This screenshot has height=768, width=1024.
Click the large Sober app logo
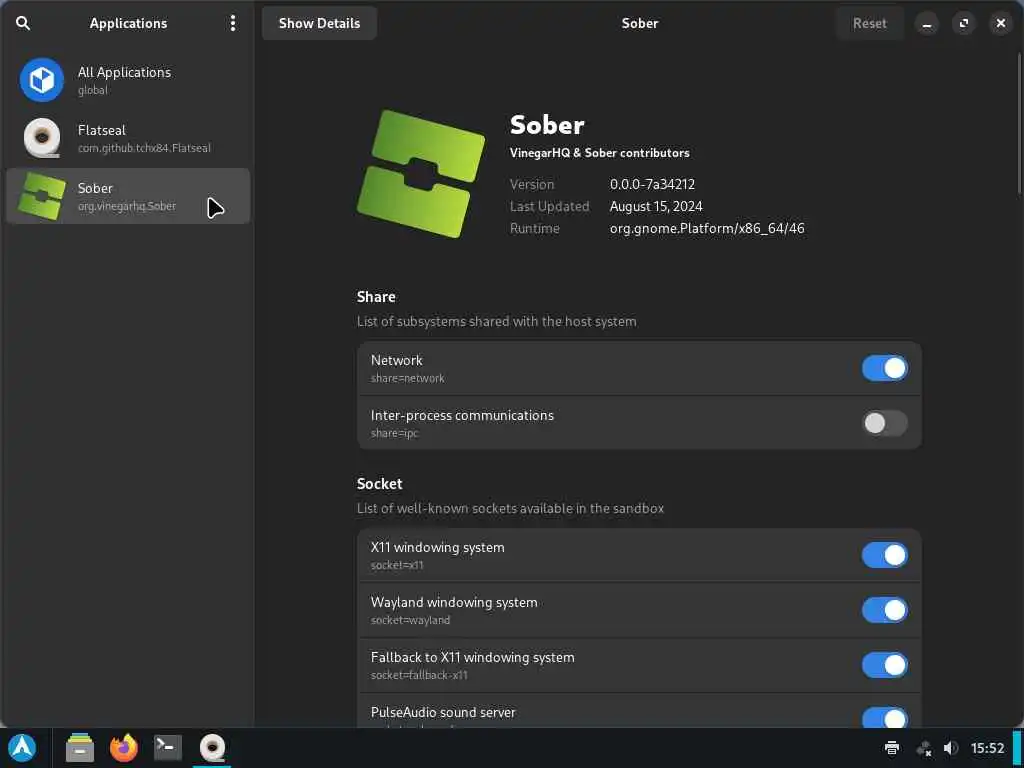tap(421, 174)
